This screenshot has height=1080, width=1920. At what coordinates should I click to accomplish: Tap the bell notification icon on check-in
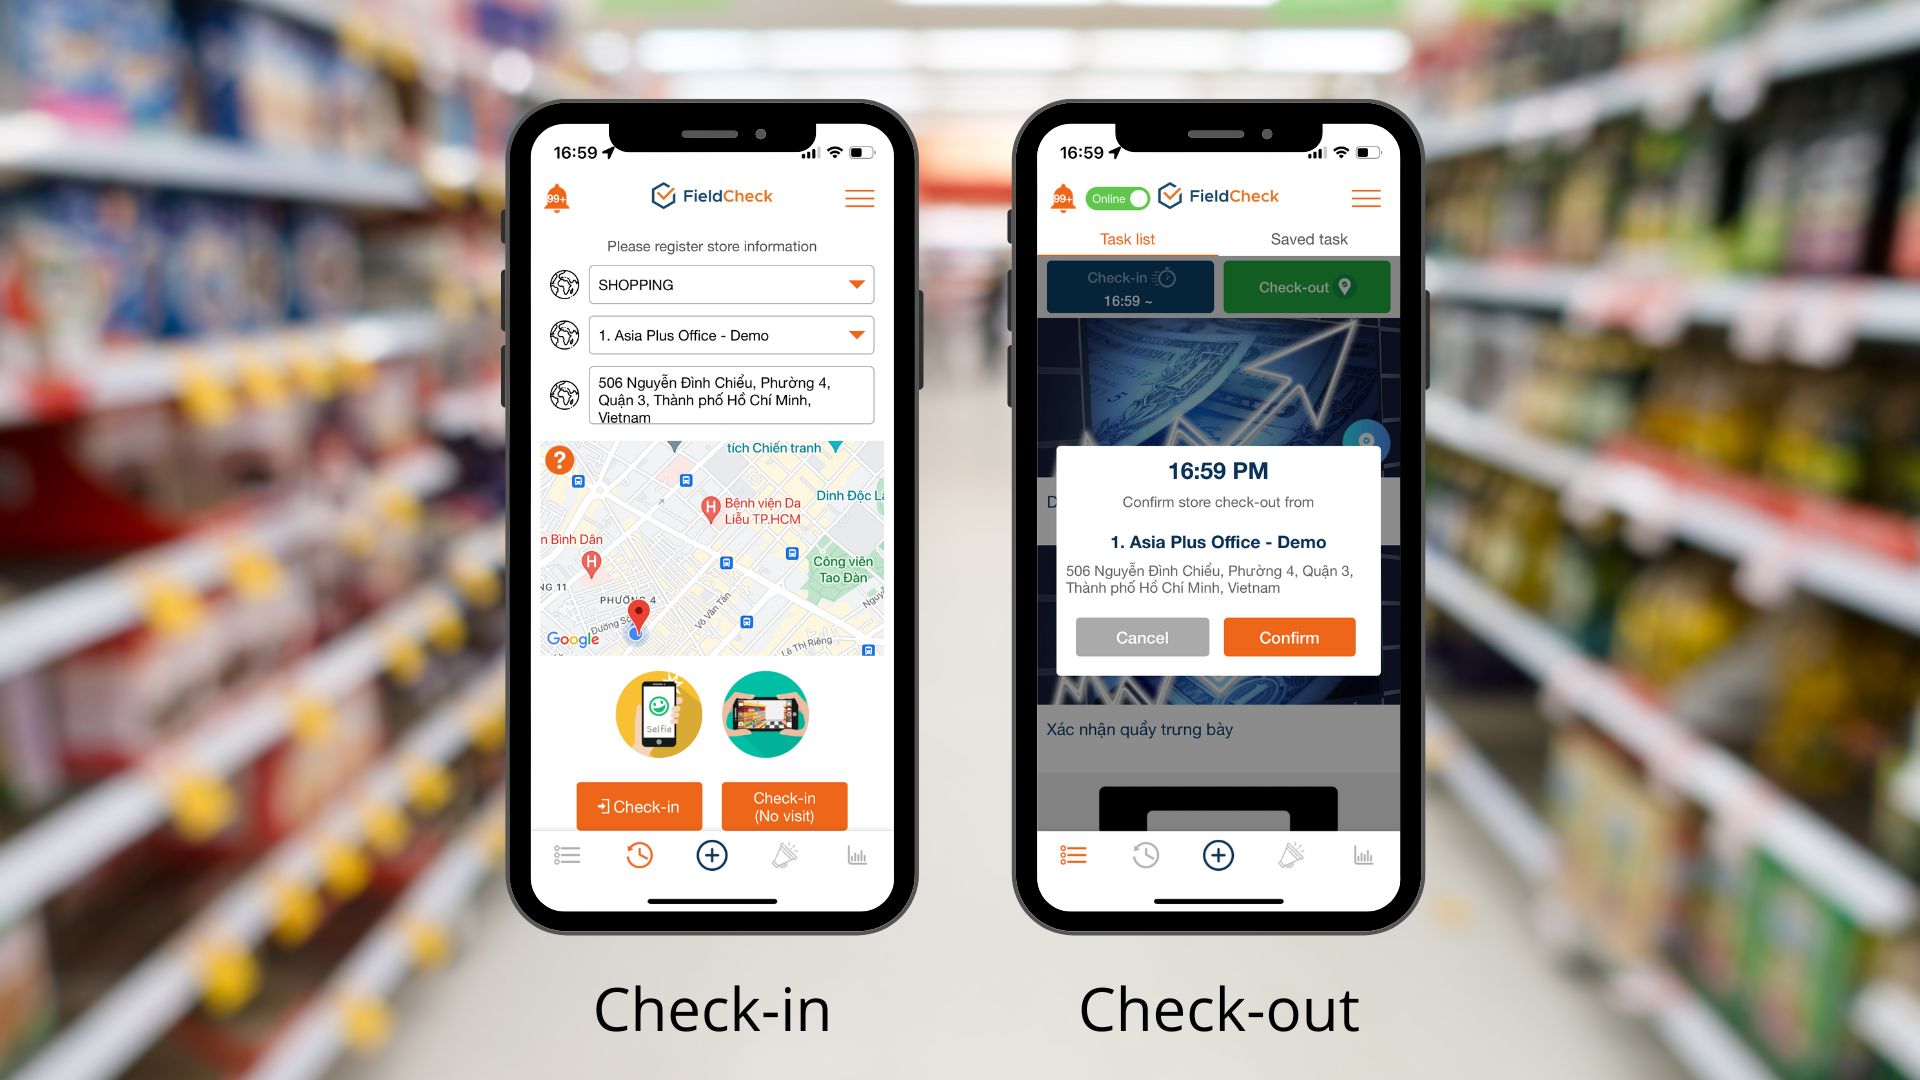tap(556, 198)
